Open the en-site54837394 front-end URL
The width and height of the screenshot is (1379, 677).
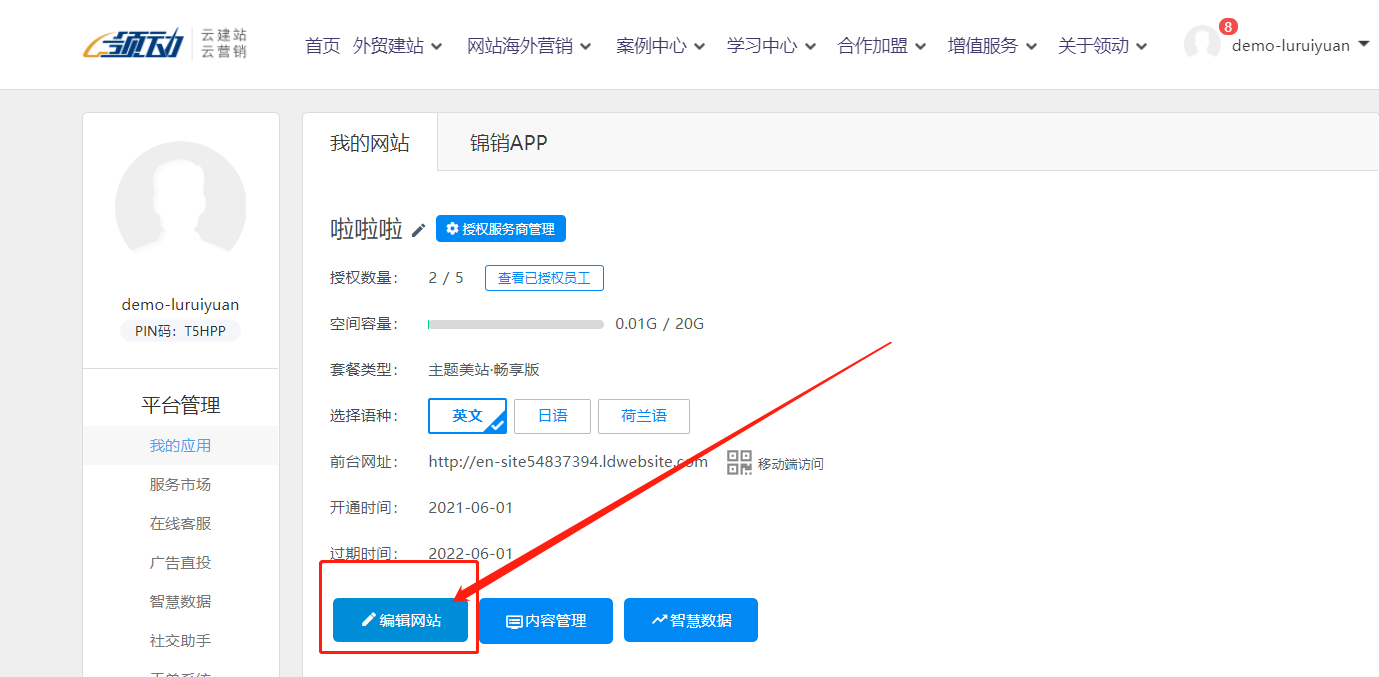[568, 462]
